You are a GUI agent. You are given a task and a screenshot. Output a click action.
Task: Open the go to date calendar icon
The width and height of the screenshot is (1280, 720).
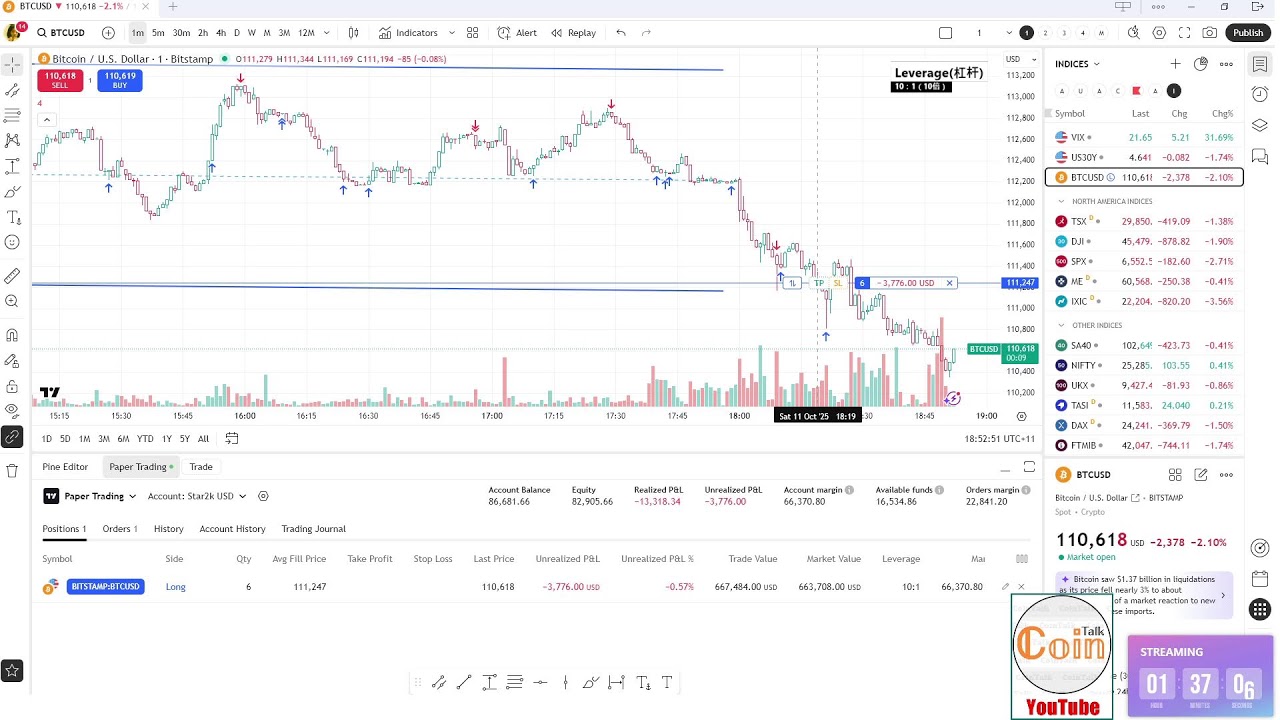click(232, 438)
